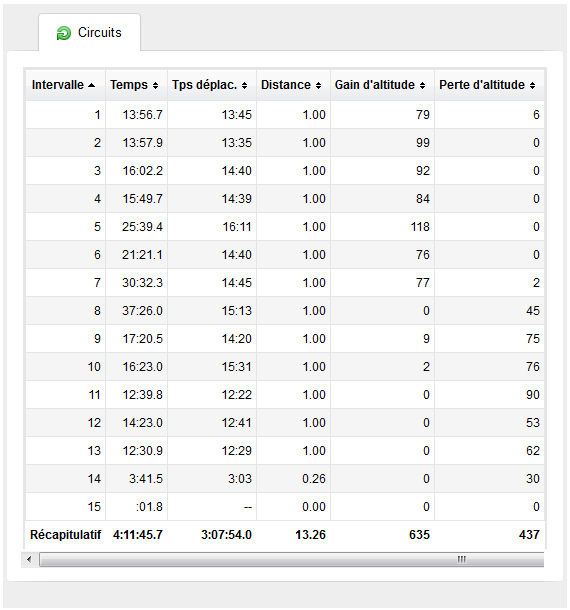Select interval row 5 time 25:39.4
The image size is (570, 610).
pos(142,226)
